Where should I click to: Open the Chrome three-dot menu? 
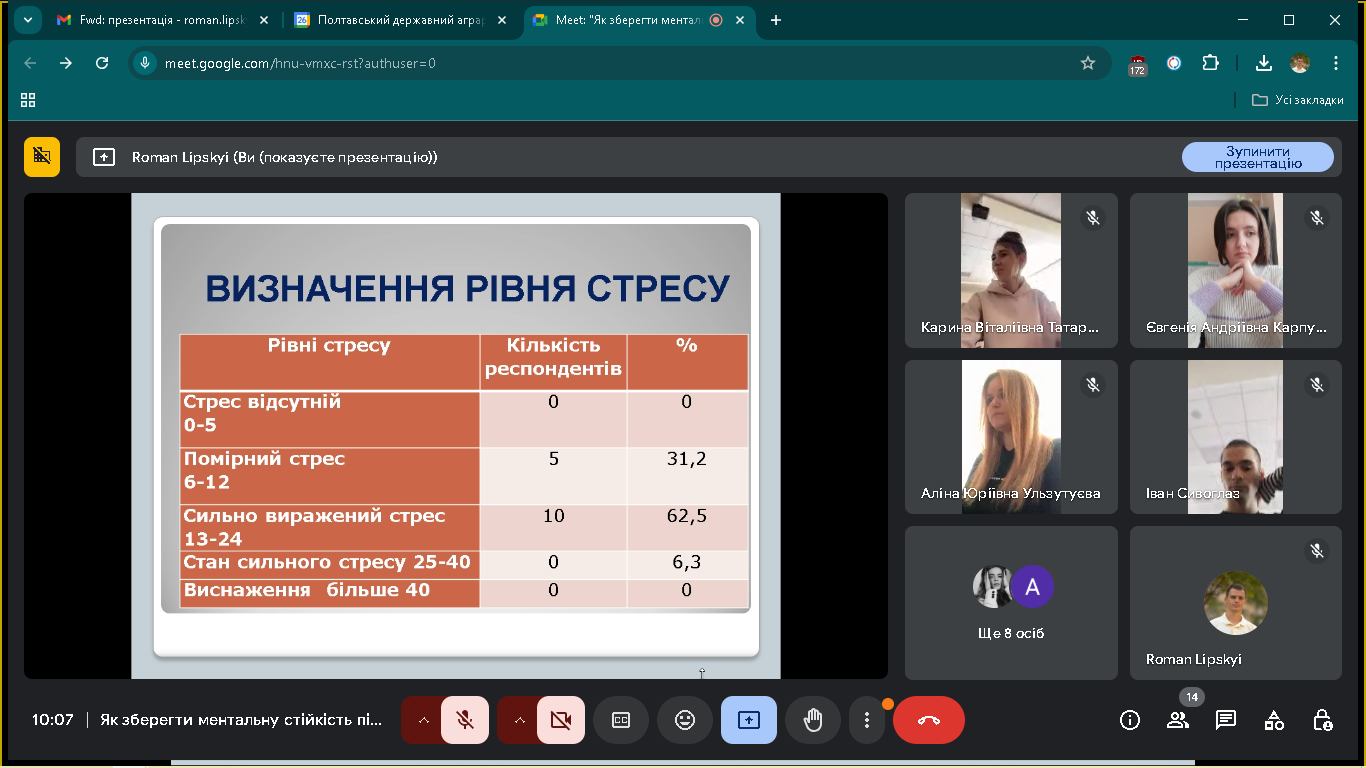[1336, 63]
